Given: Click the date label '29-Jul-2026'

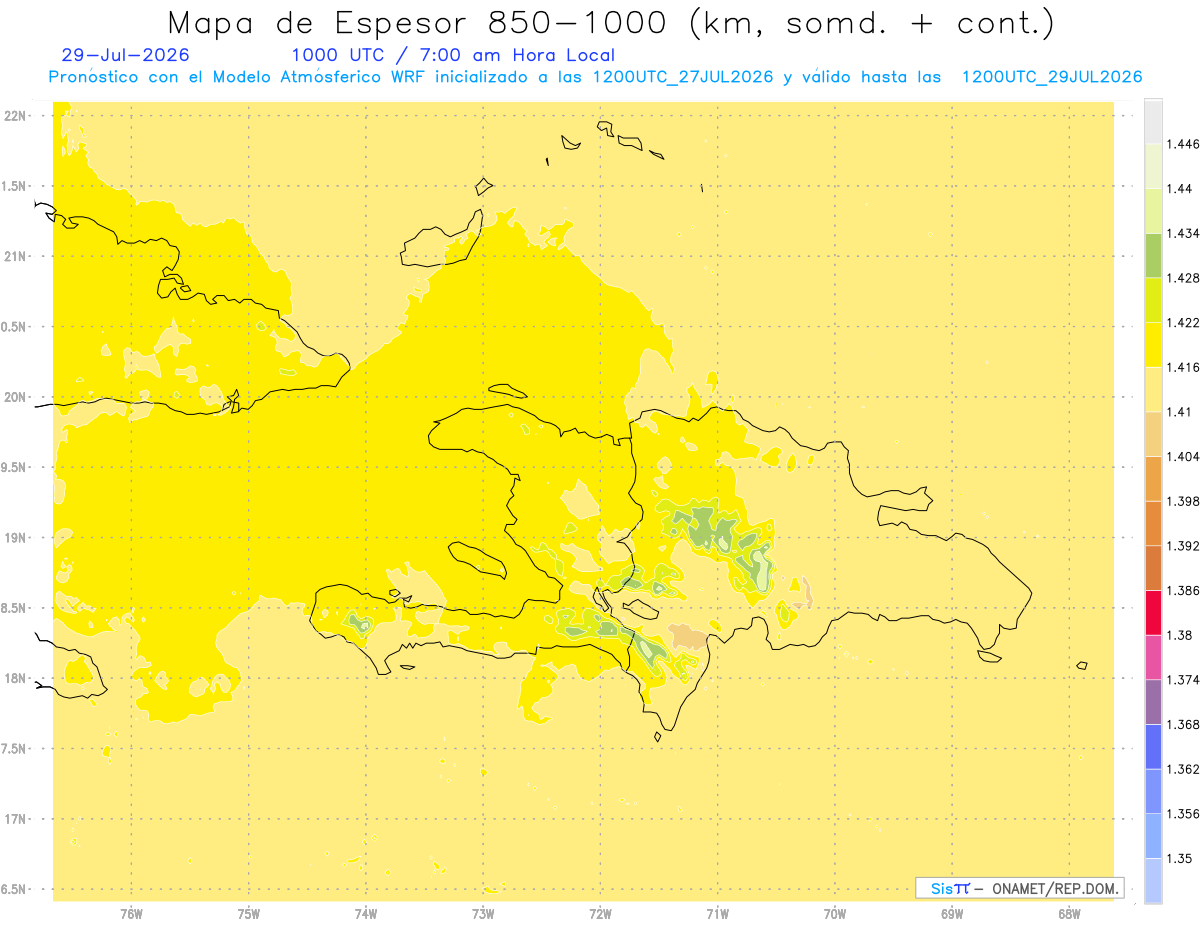Looking at the screenshot, I should point(125,56).
